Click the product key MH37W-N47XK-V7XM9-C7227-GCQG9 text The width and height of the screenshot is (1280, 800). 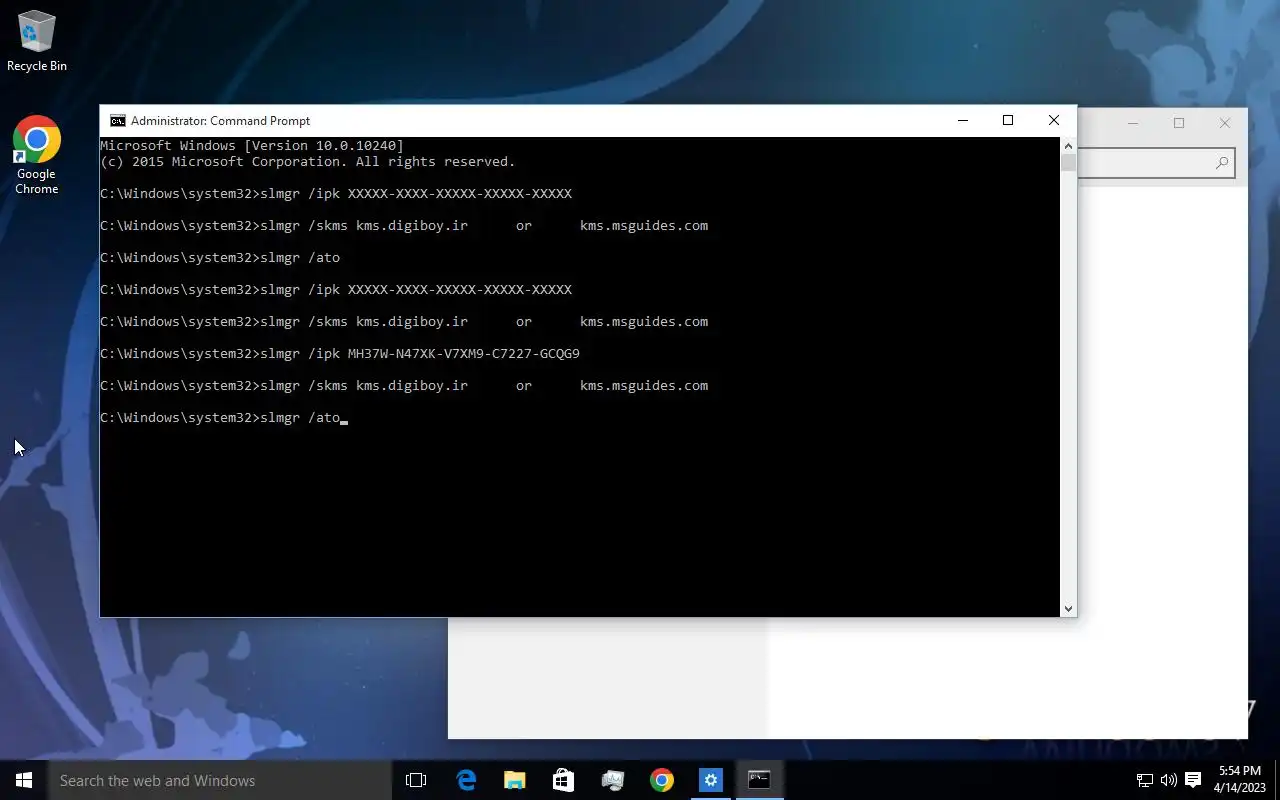[464, 354]
